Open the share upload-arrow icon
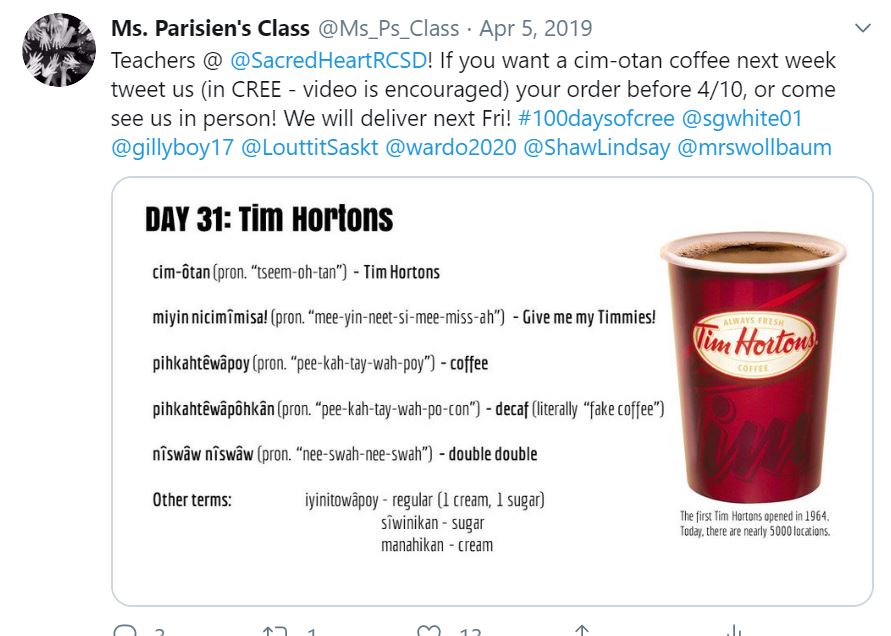The image size is (891, 636). coord(582,630)
